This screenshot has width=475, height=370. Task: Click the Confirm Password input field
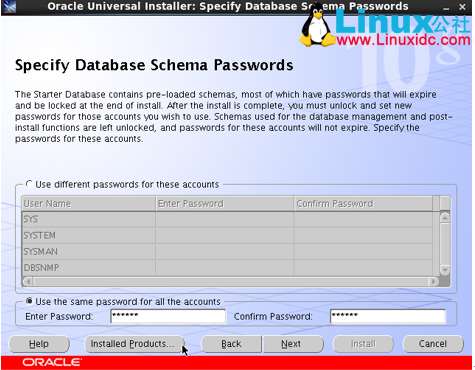click(x=388, y=316)
